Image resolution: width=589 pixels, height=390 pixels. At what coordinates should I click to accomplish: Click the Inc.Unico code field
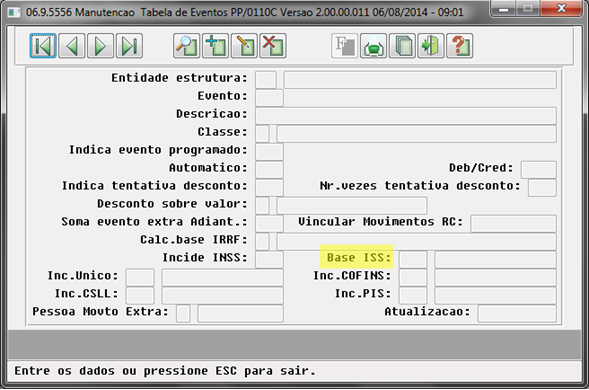140,278
